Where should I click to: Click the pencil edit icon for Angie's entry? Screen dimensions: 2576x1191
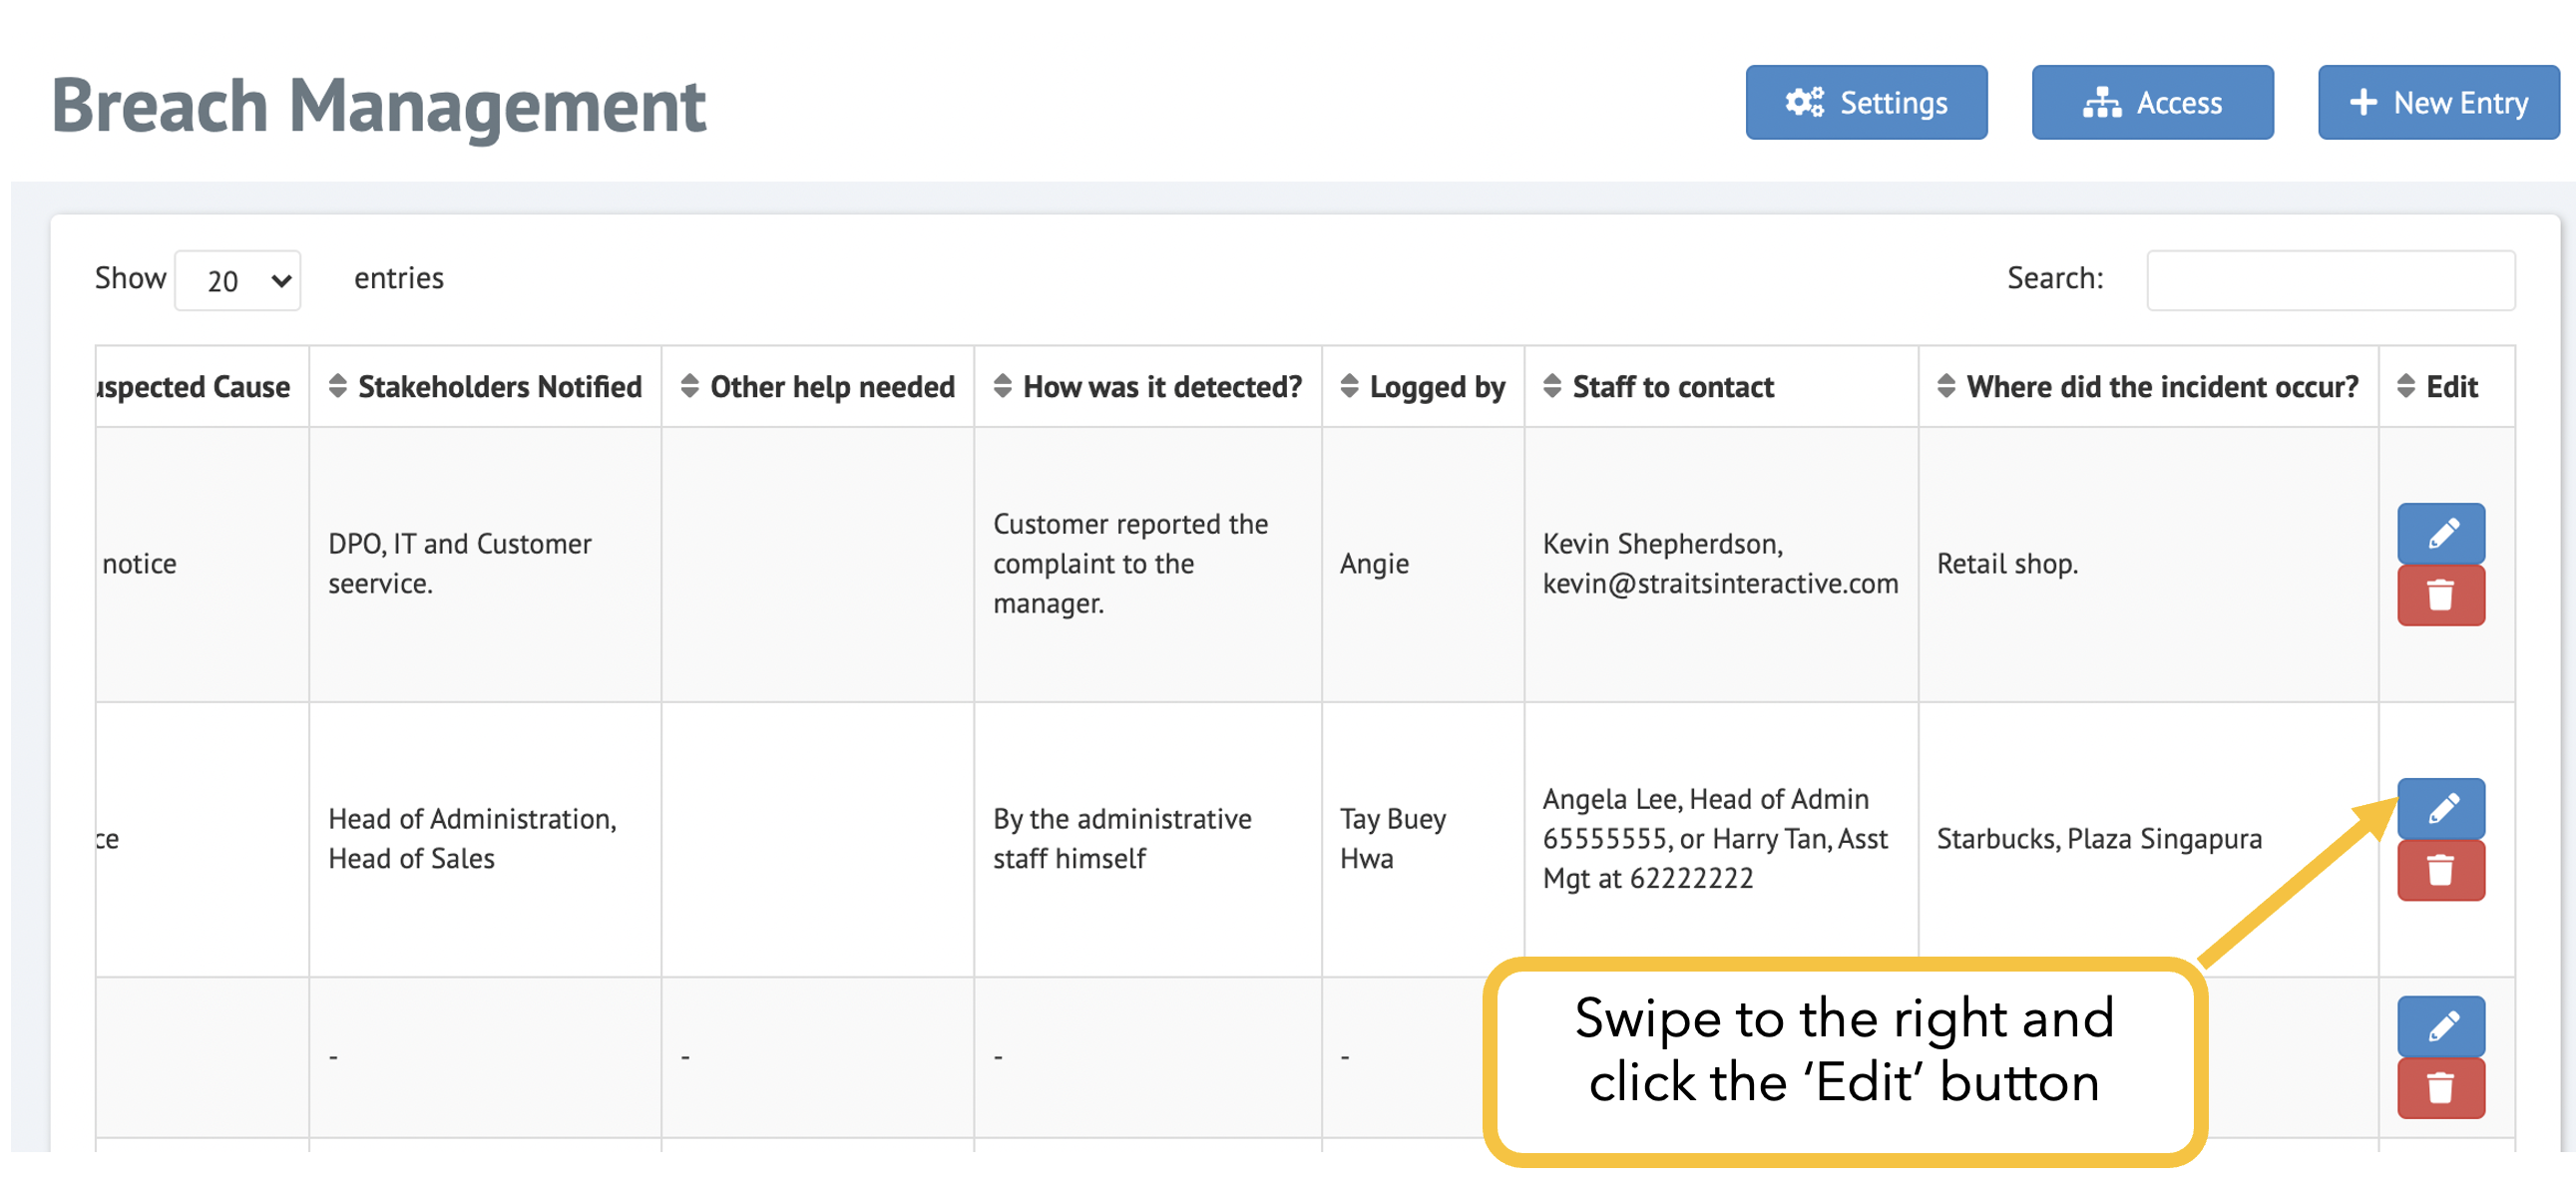[x=2440, y=533]
